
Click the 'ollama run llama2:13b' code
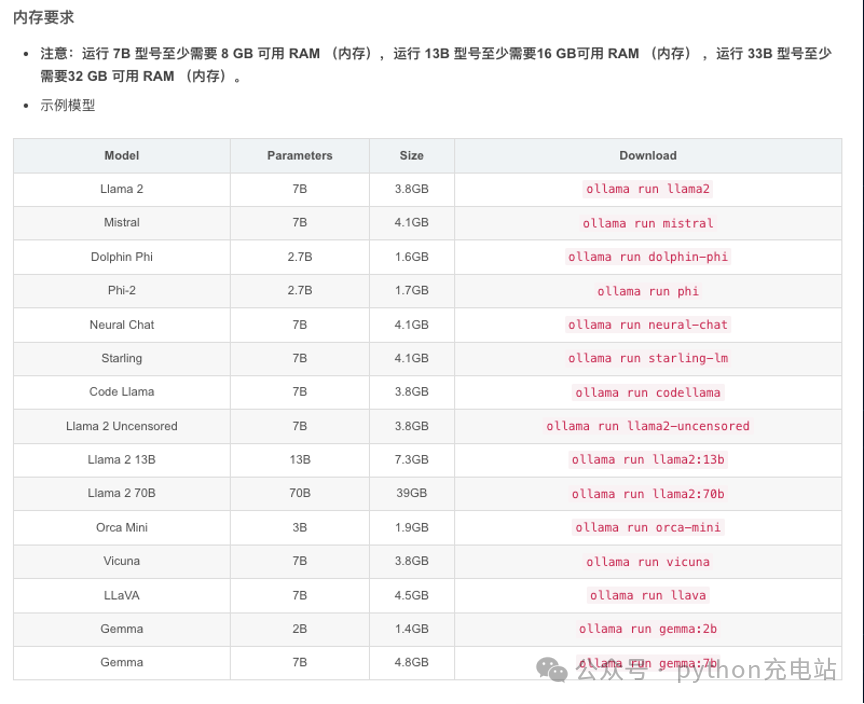647,459
